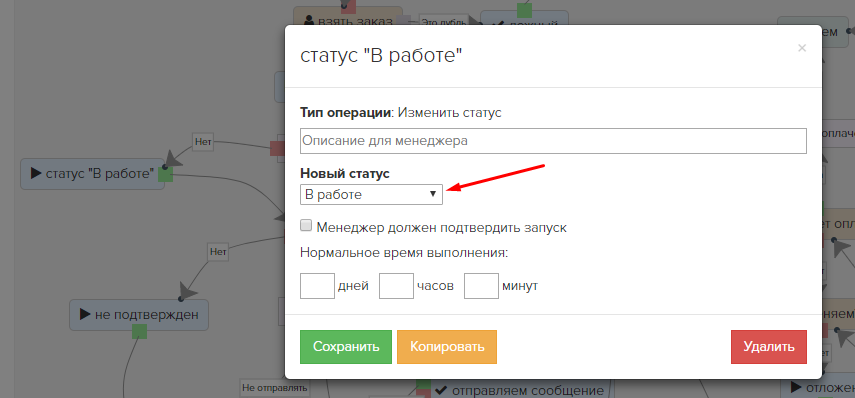The height and width of the screenshot is (398, 855).
Task: Click the manager description input field
Action: click(553, 141)
